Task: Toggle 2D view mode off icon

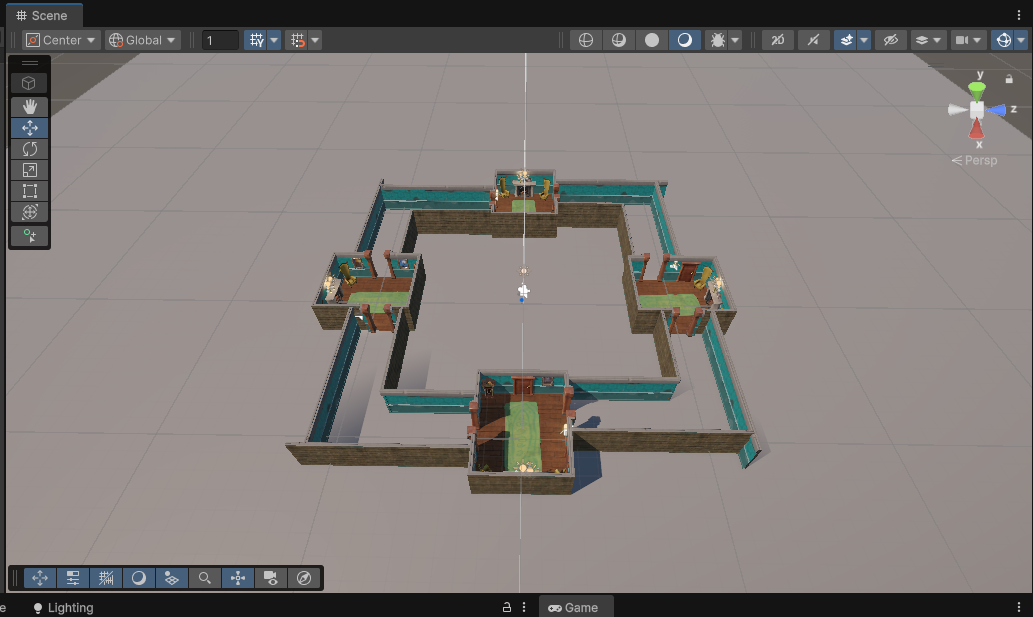Action: 778,40
